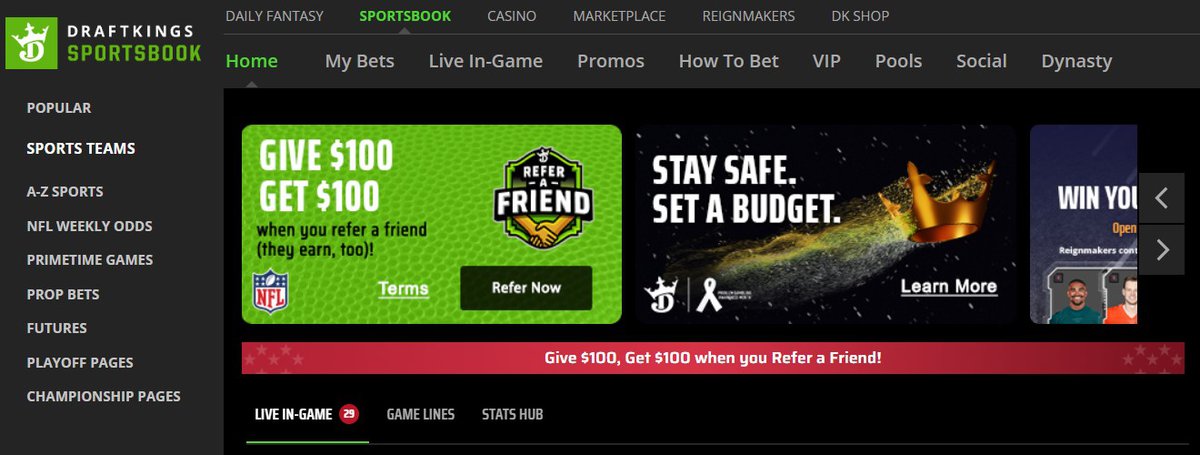Click the Refer Now button
Screen dimensions: 1200x455
(x=526, y=288)
